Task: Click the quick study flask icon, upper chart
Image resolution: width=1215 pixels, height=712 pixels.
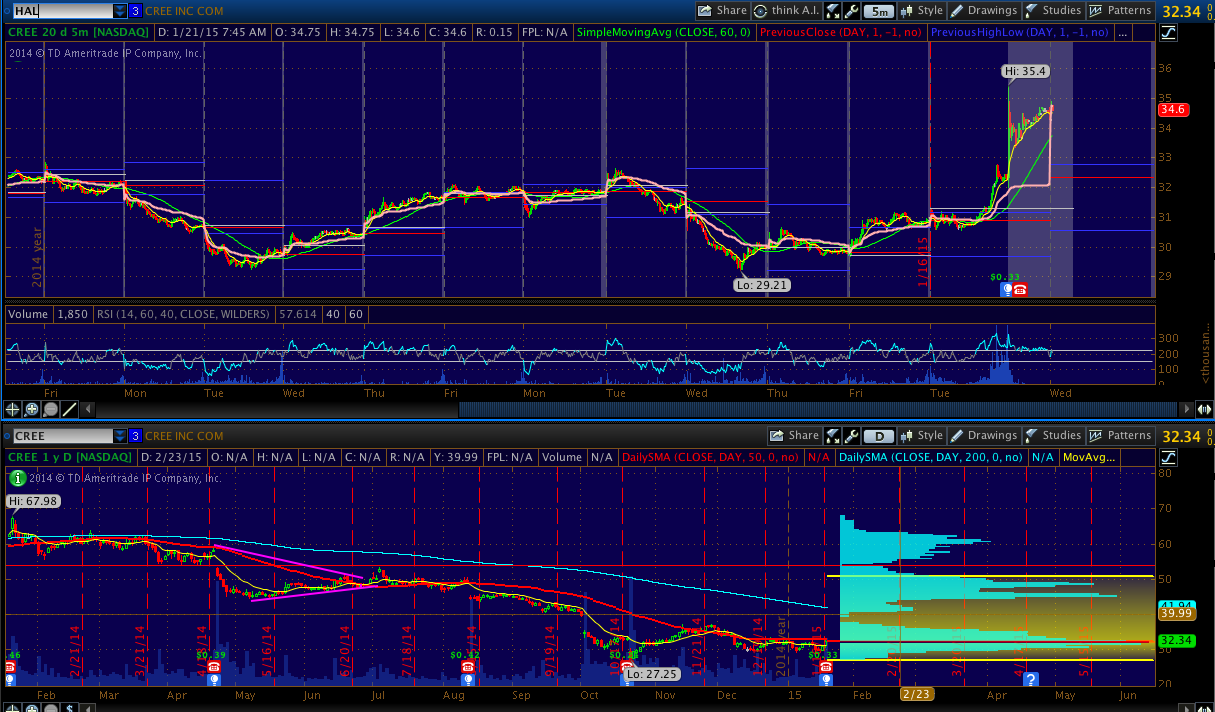Action: point(833,11)
